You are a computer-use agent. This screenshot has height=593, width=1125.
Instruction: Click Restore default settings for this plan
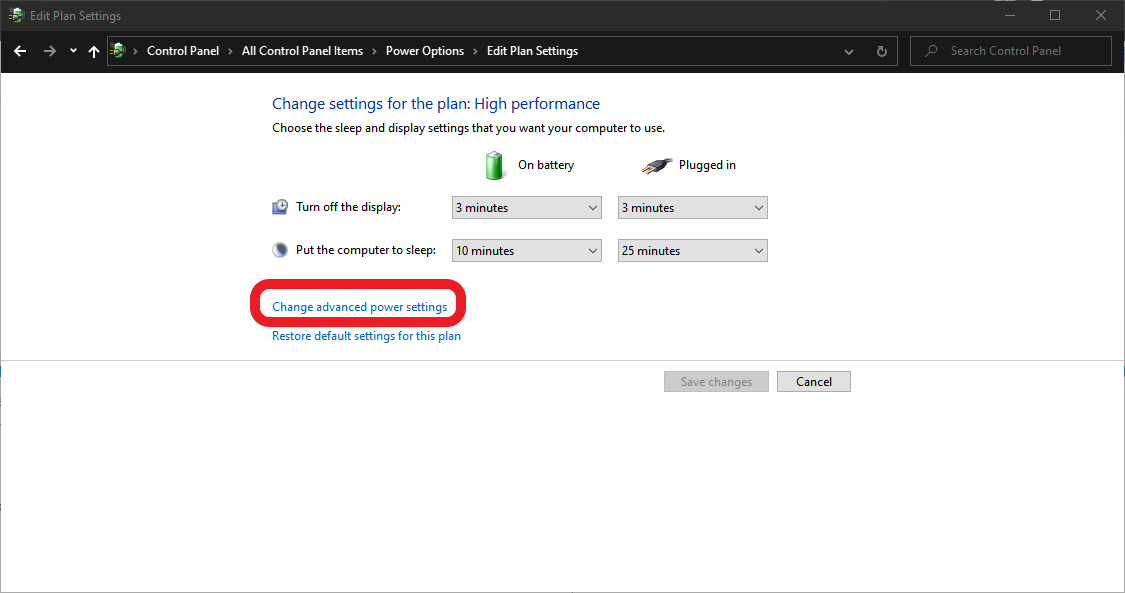(366, 336)
